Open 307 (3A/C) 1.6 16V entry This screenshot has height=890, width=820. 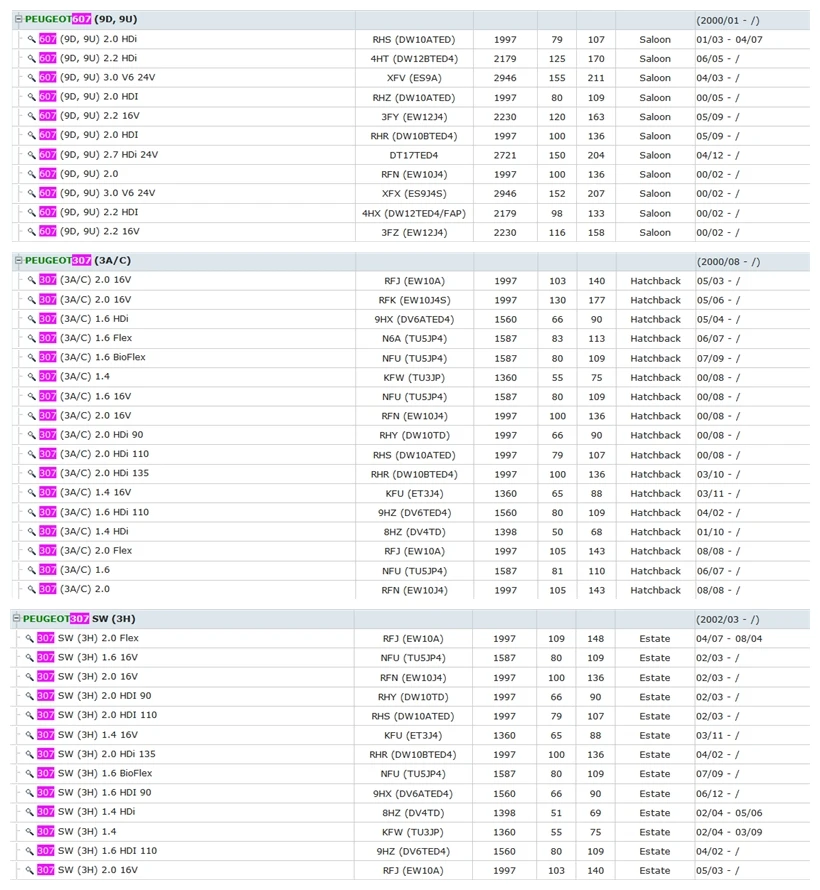pyautogui.click(x=85, y=396)
